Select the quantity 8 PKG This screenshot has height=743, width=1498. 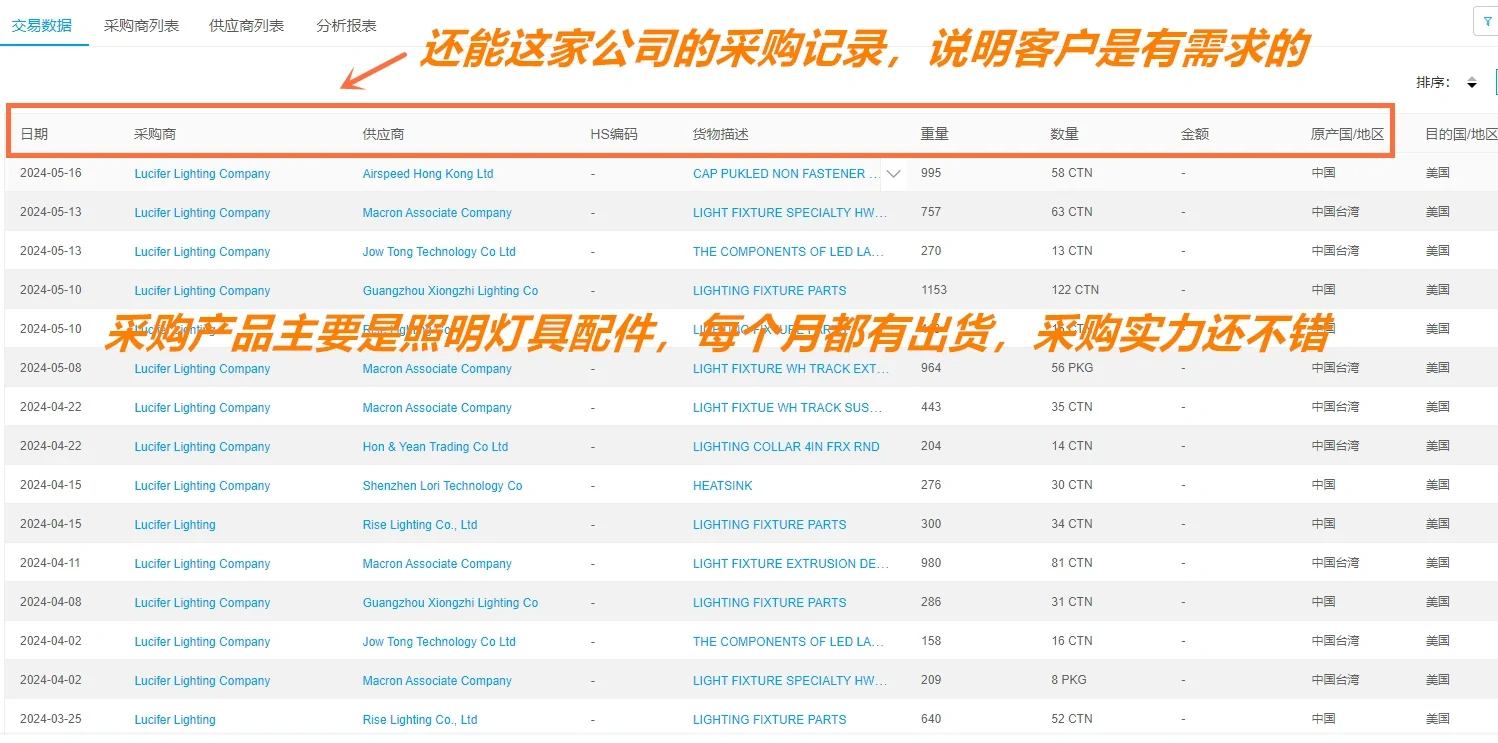click(1069, 680)
